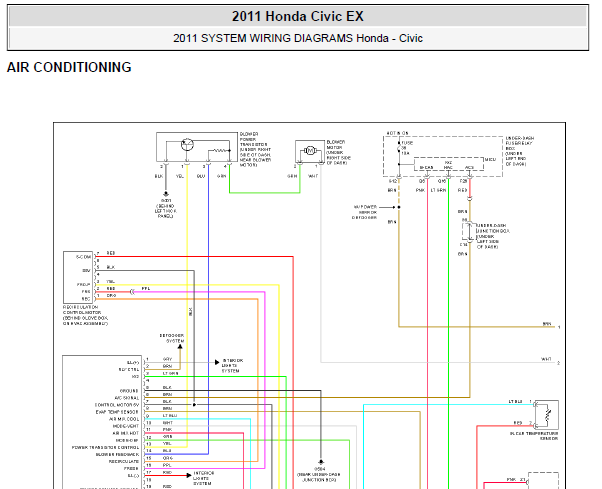Click the 'PPL' label on the magenta wire

coord(146,288)
